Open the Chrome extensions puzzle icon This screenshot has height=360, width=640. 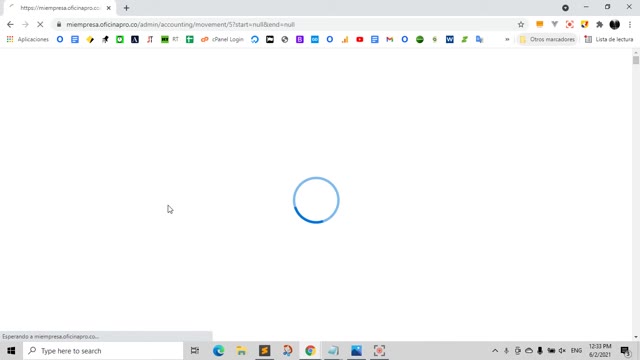[599, 24]
